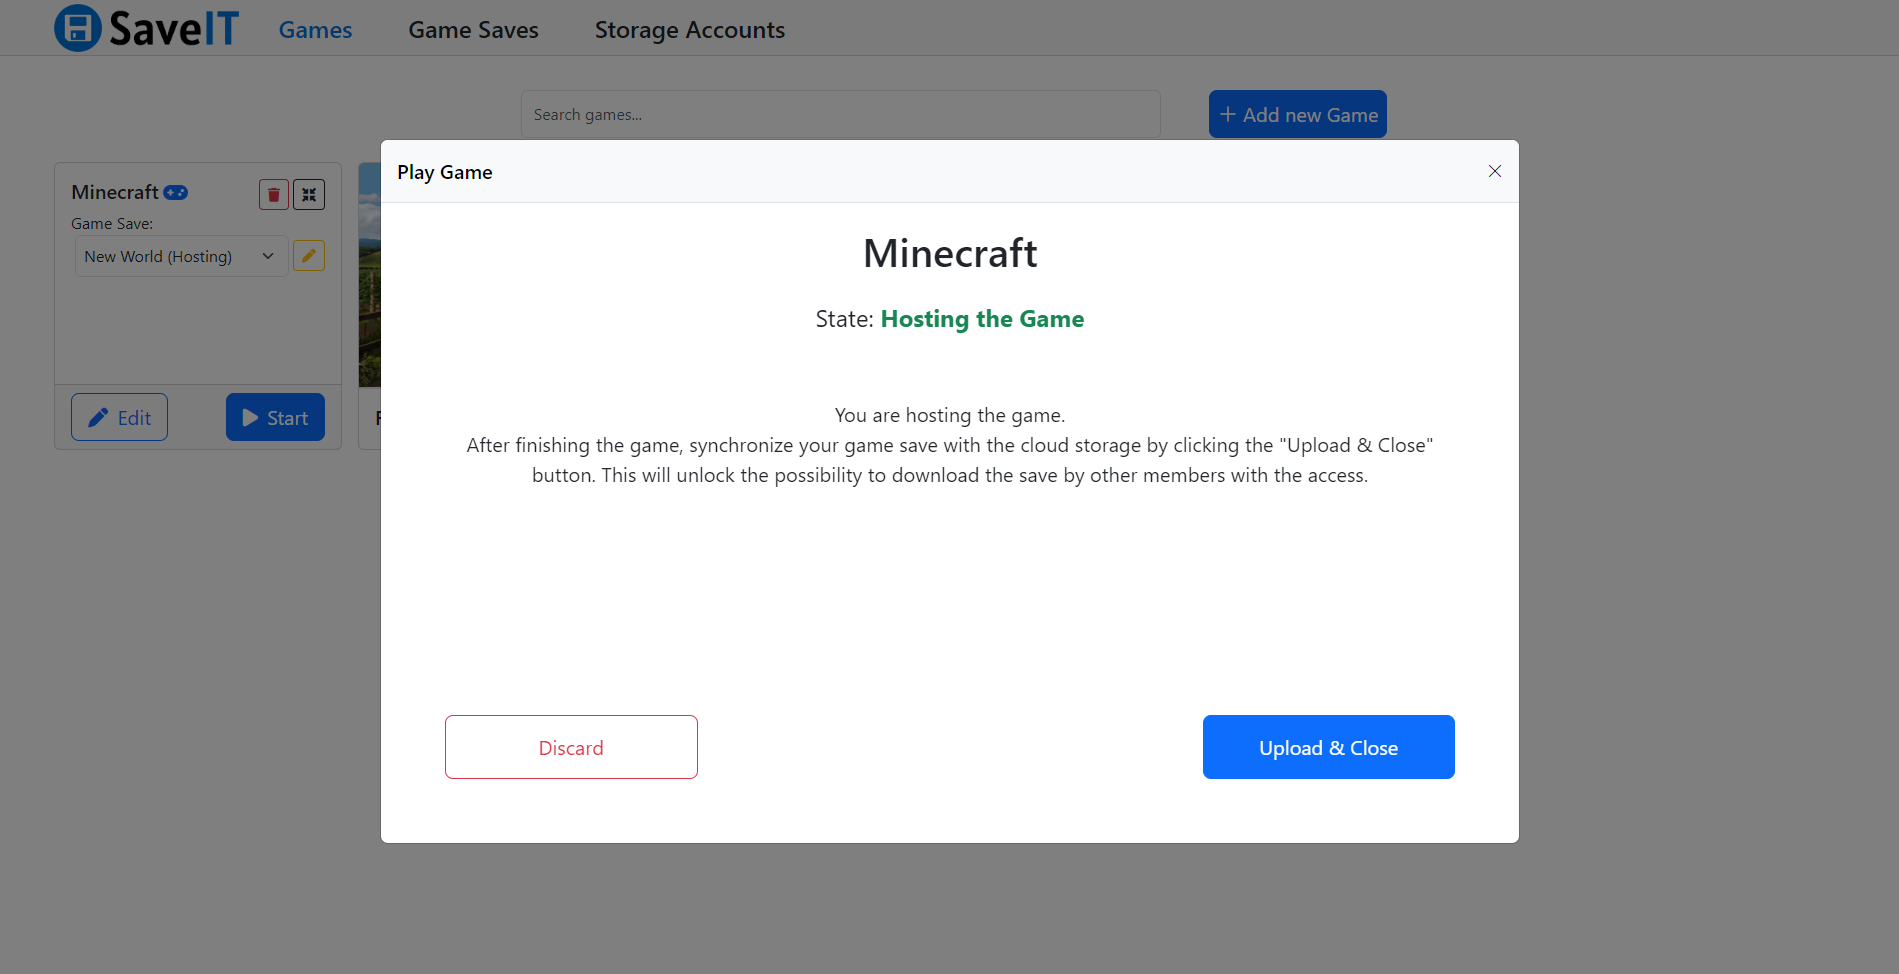Screen dimensions: 1899x974
Task: Switch to the Game Saves page
Action: pyautogui.click(x=473, y=30)
